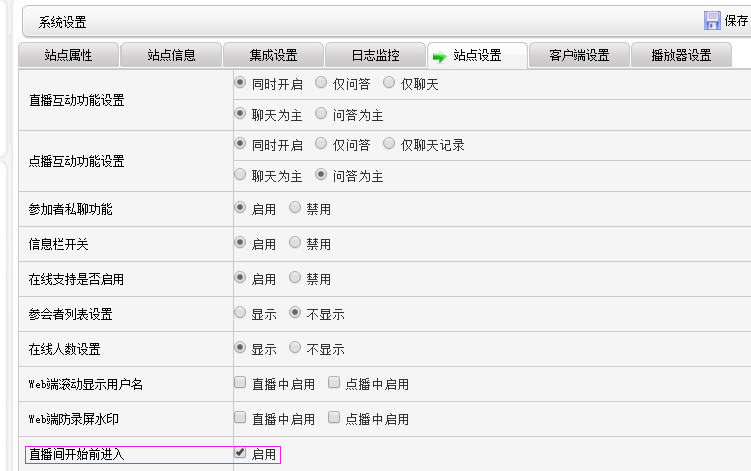Select 显示 for 参会者列表设置
The image size is (751, 471).
(240, 313)
